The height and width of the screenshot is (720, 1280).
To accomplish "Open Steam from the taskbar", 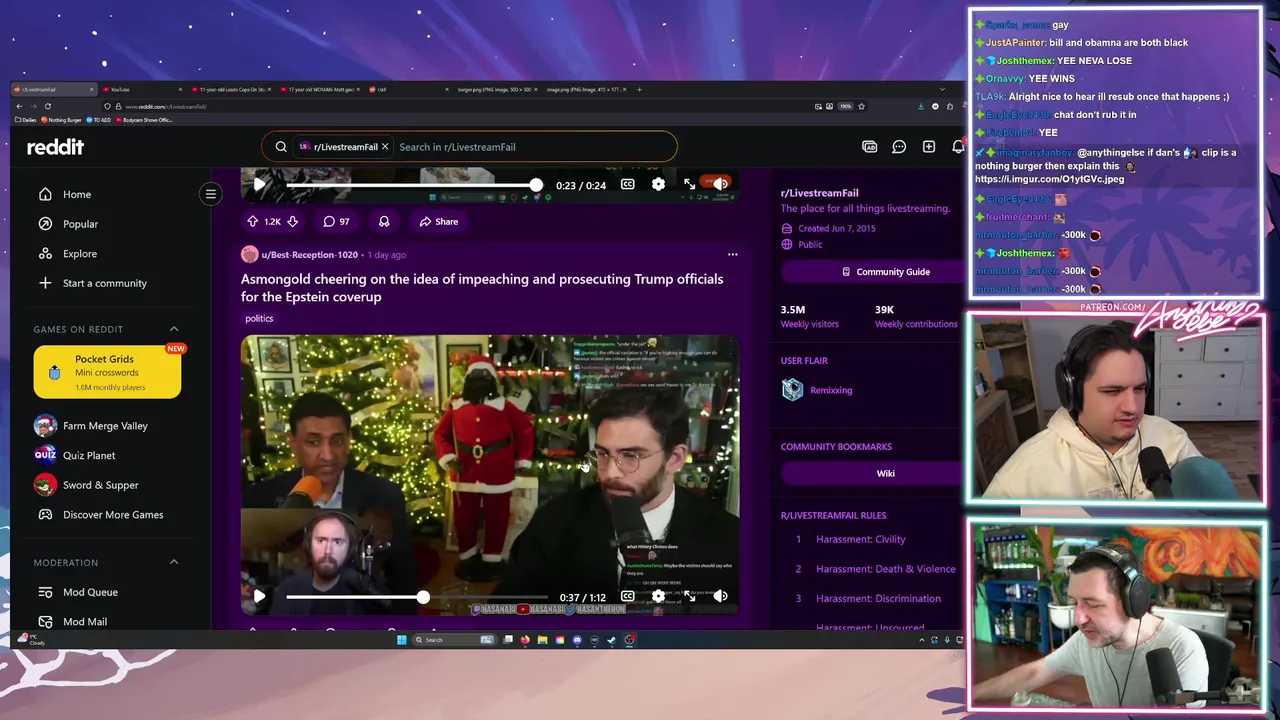I will click(x=611, y=640).
